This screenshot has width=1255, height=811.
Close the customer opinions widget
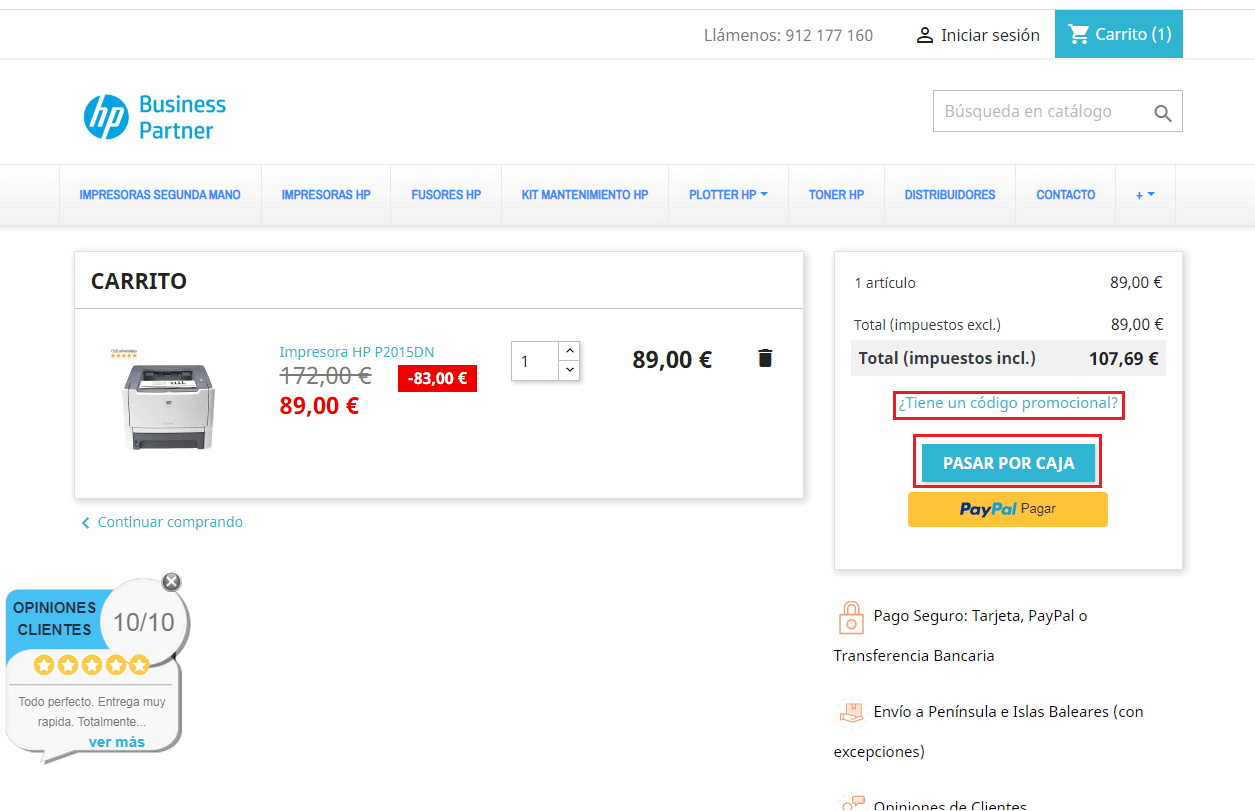coord(172,582)
